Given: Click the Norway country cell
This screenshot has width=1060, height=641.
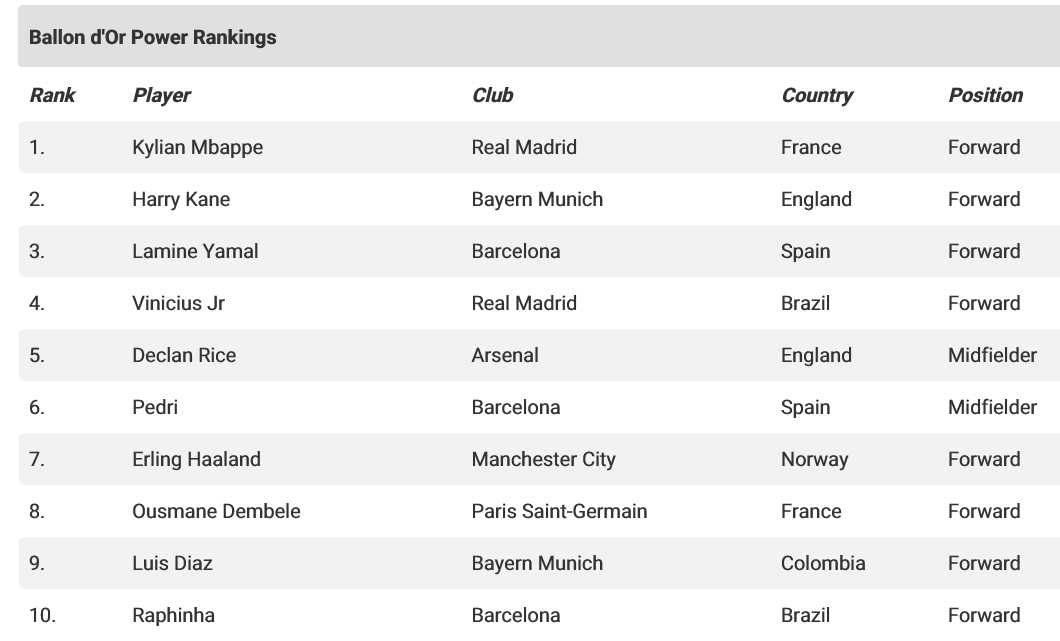Looking at the screenshot, I should coord(814,459).
